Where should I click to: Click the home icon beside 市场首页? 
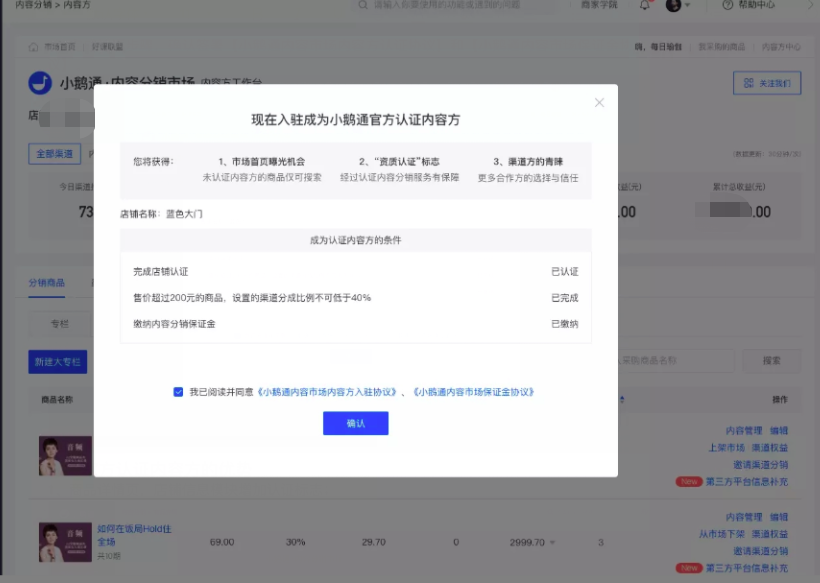click(x=33, y=47)
